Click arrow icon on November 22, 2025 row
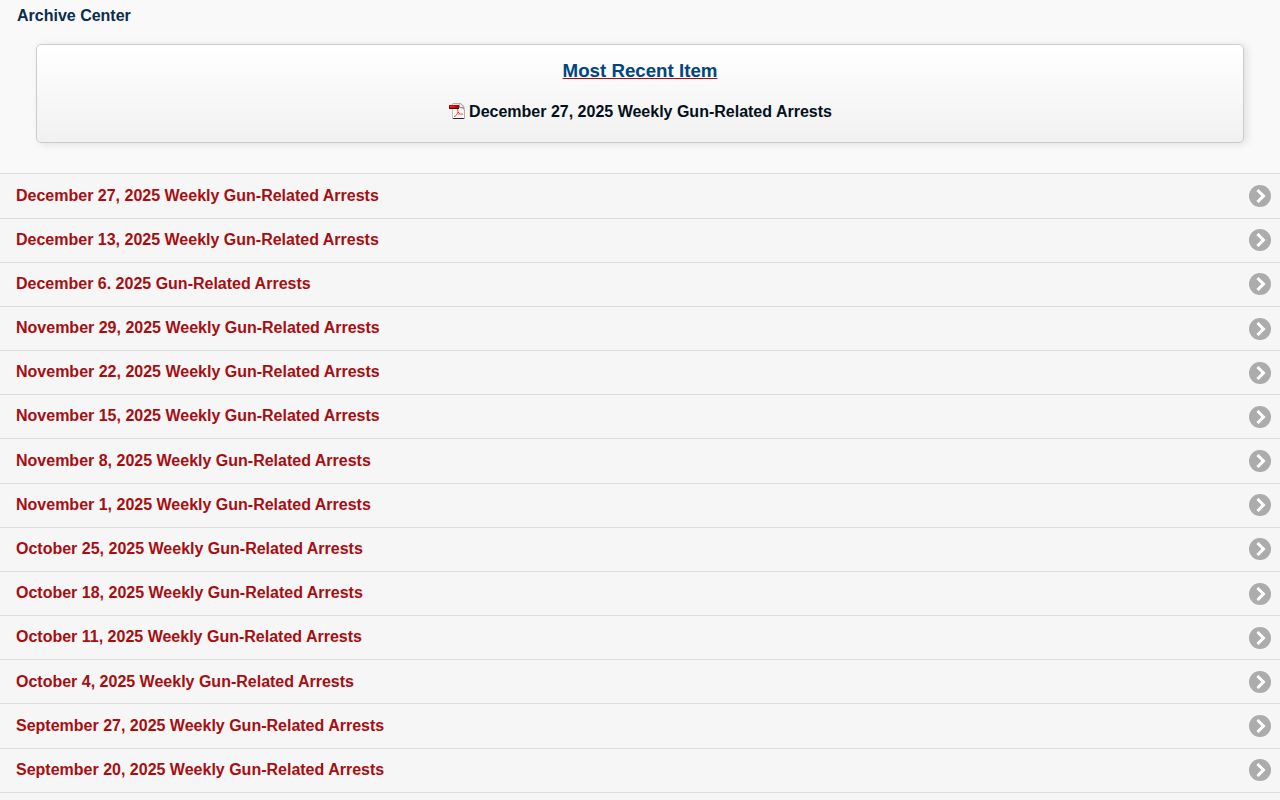The width and height of the screenshot is (1280, 800). tap(1260, 373)
